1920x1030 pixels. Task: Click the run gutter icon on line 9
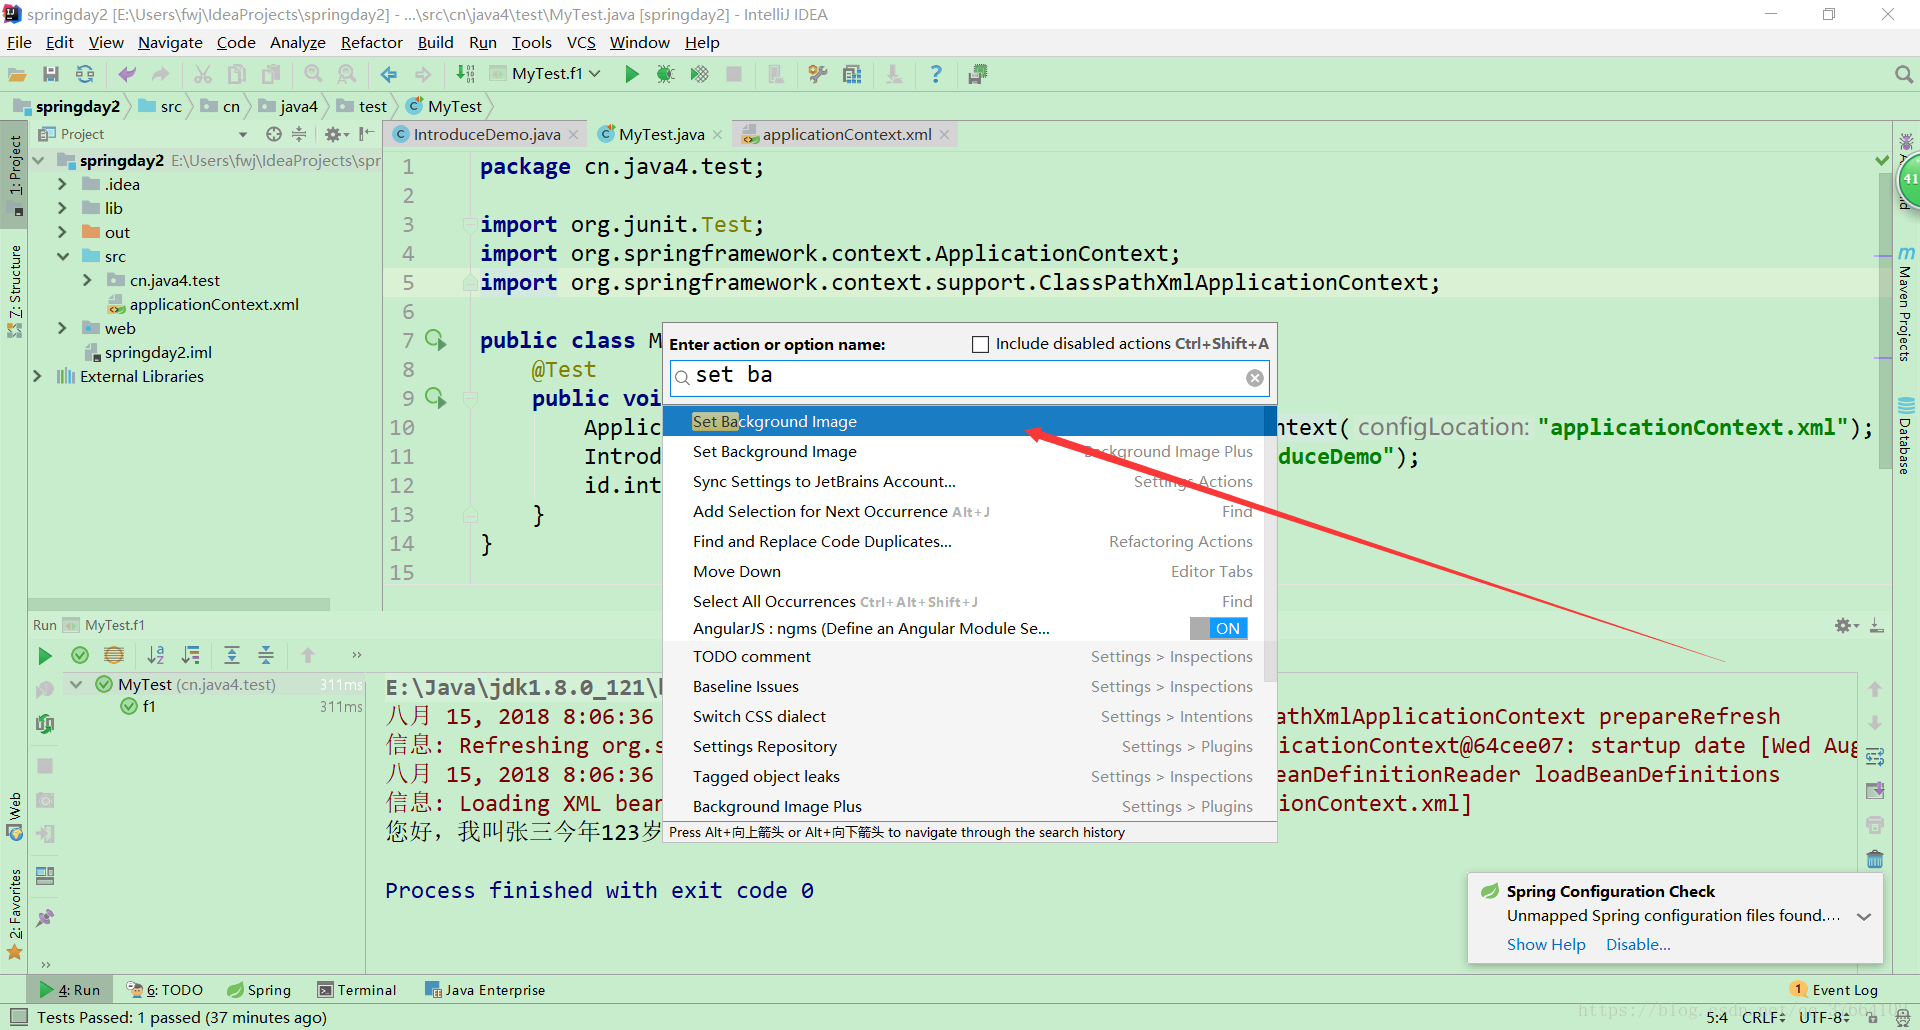[x=436, y=398]
